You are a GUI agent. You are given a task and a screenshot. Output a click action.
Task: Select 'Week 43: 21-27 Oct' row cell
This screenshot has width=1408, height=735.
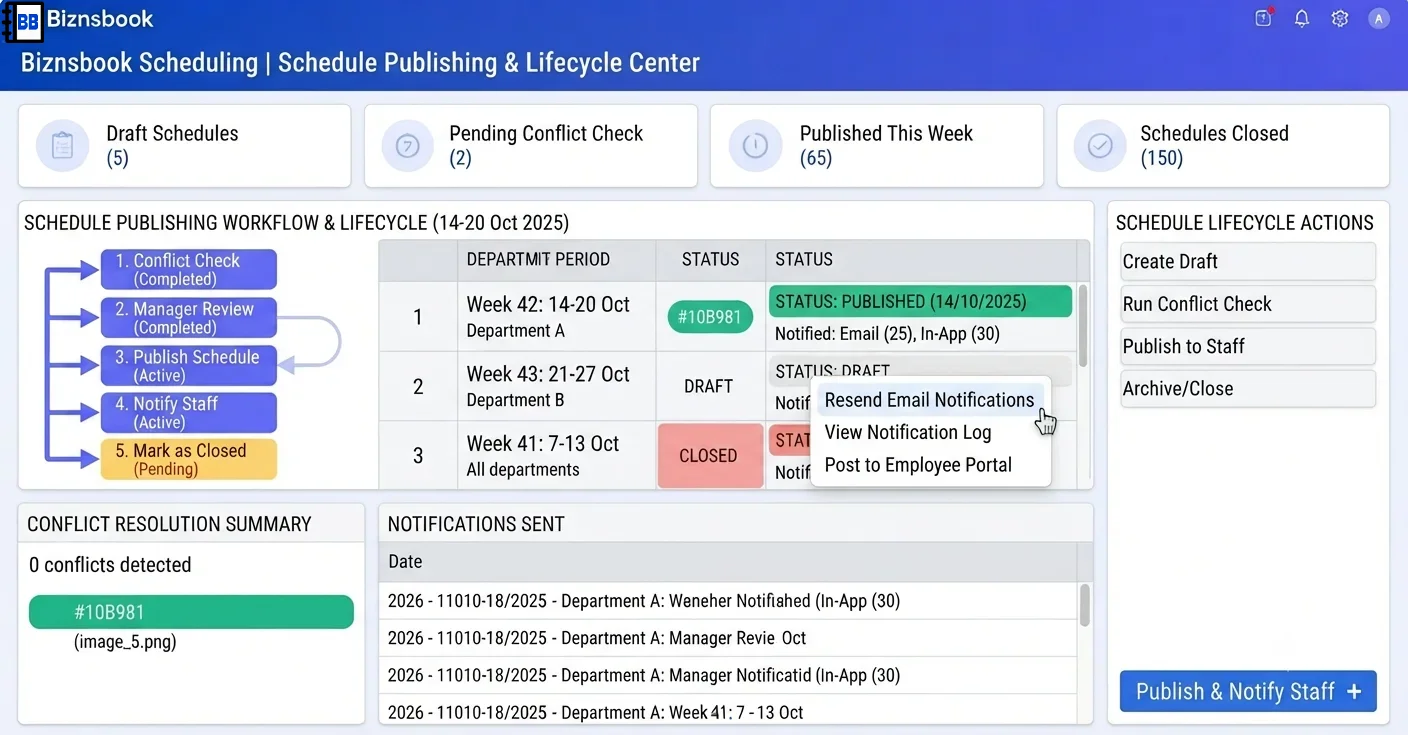556,386
